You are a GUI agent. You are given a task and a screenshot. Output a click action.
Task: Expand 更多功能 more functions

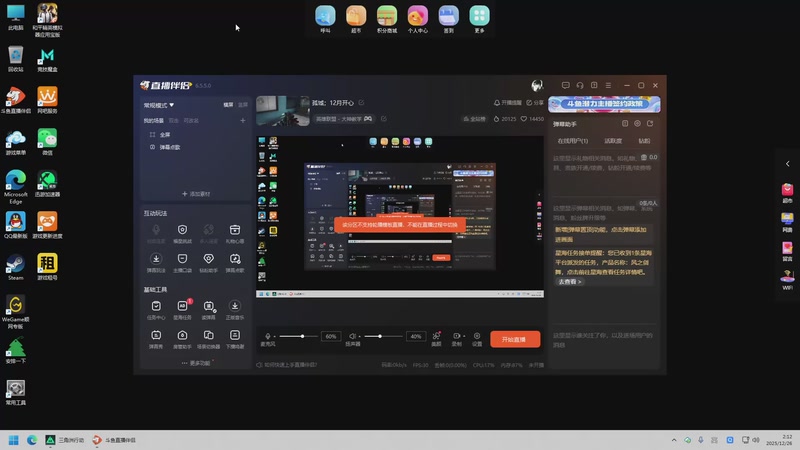196,363
